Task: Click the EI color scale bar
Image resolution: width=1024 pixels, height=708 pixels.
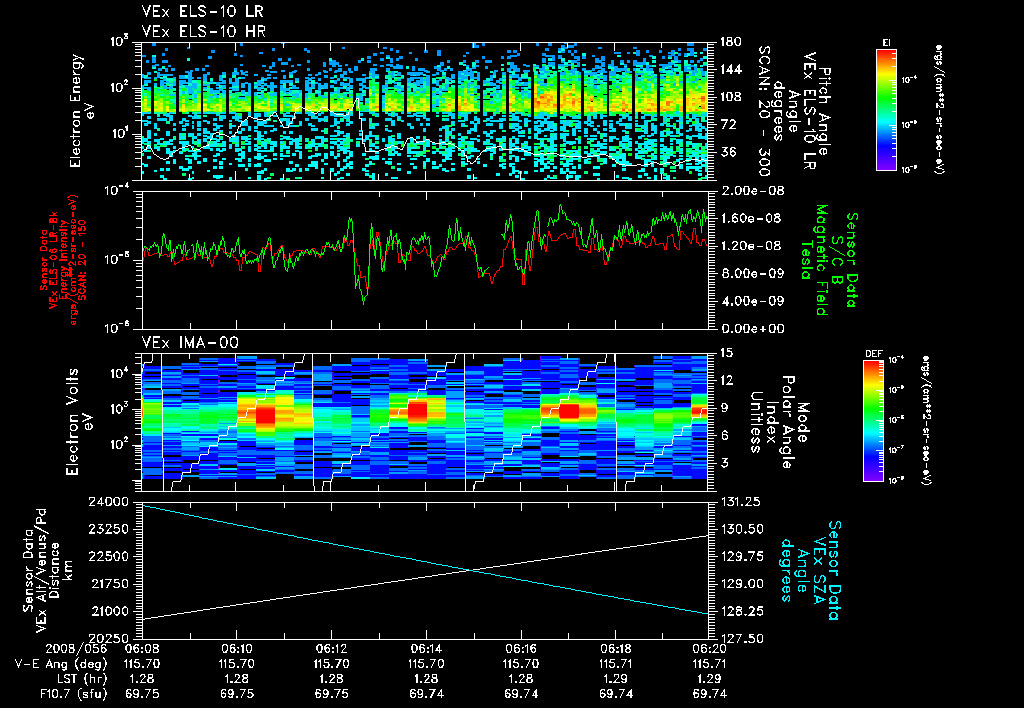Action: point(886,109)
